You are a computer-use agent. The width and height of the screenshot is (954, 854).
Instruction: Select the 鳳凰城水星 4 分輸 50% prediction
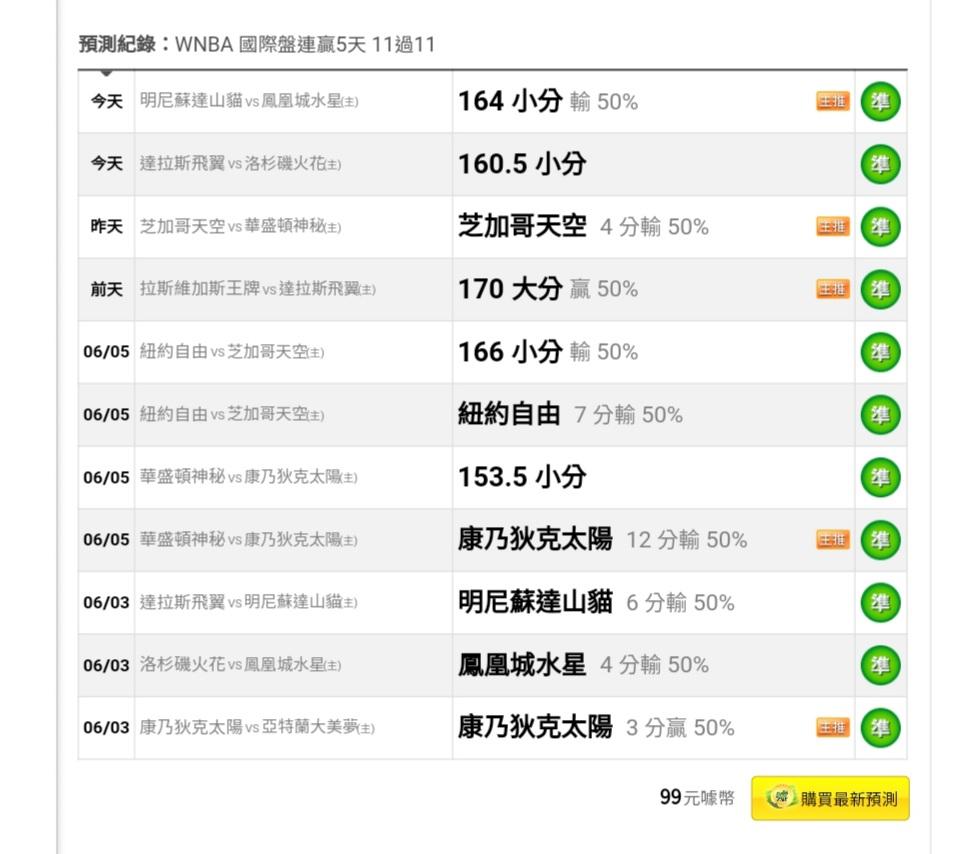[583, 665]
